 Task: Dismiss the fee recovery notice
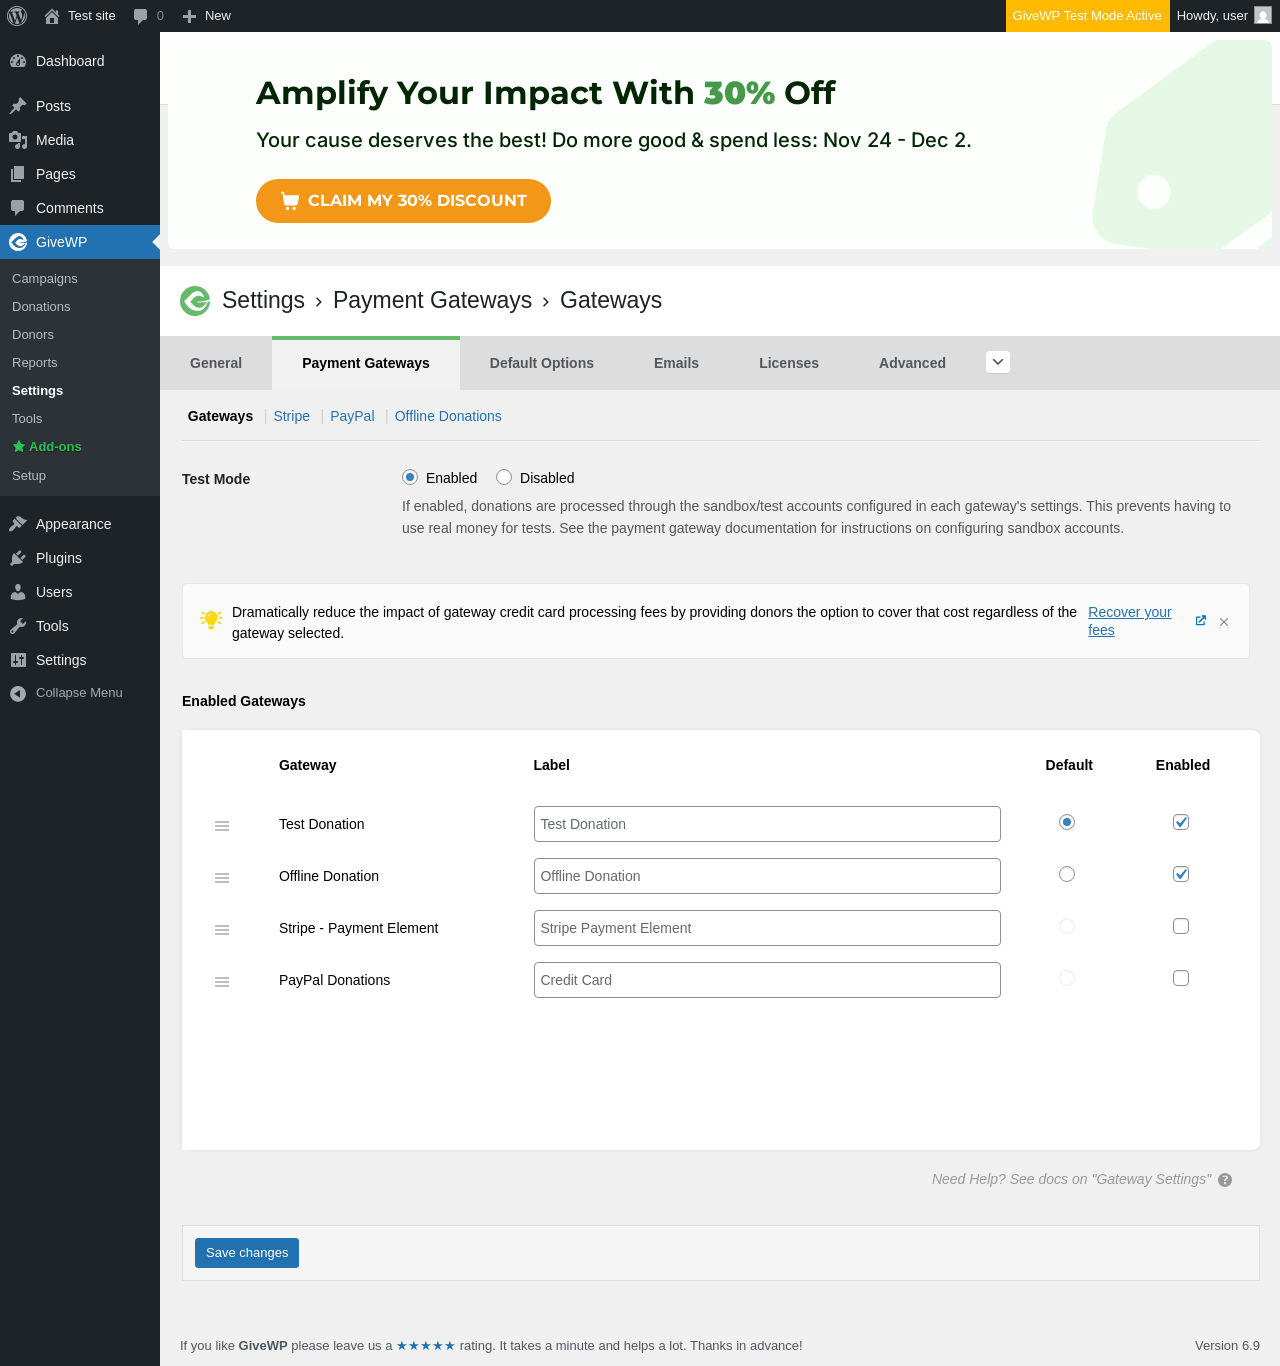point(1224,622)
